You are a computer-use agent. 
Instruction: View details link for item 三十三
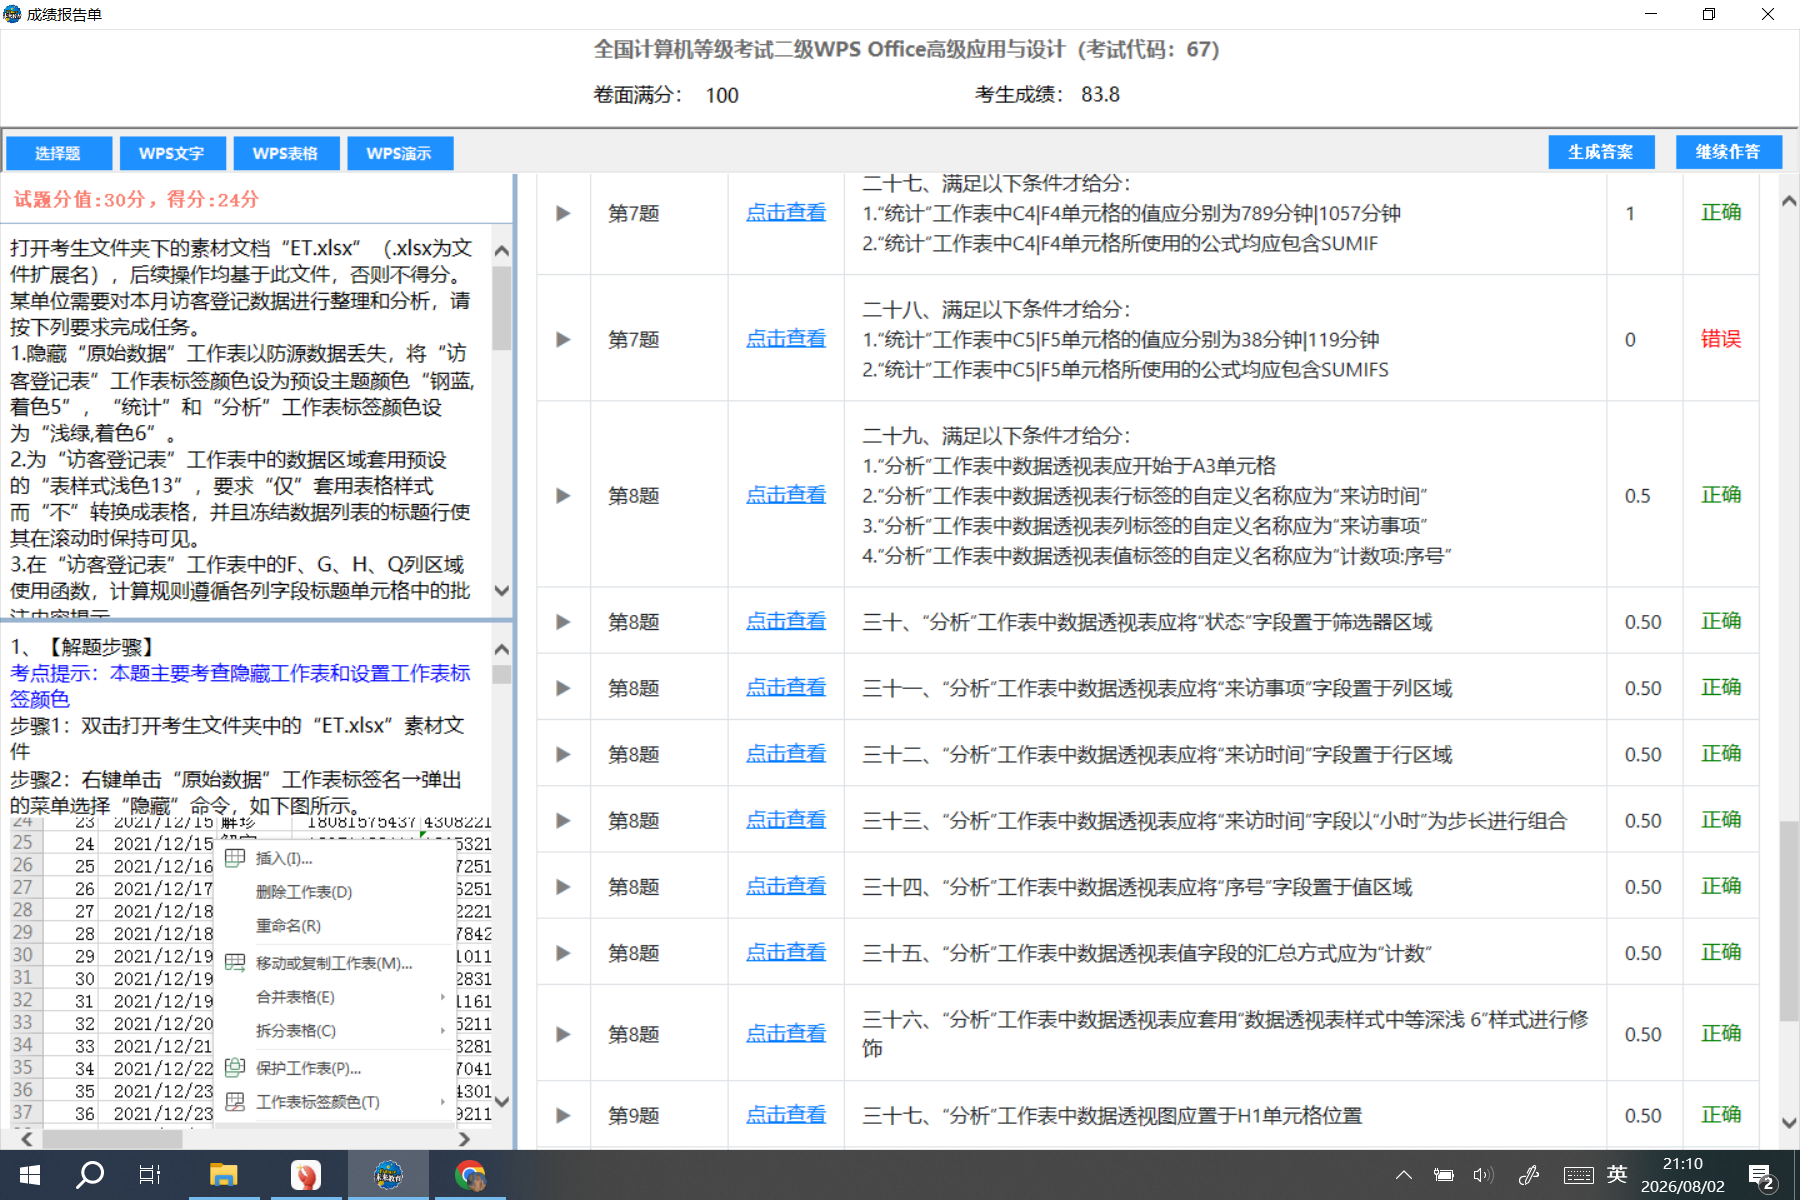point(786,819)
